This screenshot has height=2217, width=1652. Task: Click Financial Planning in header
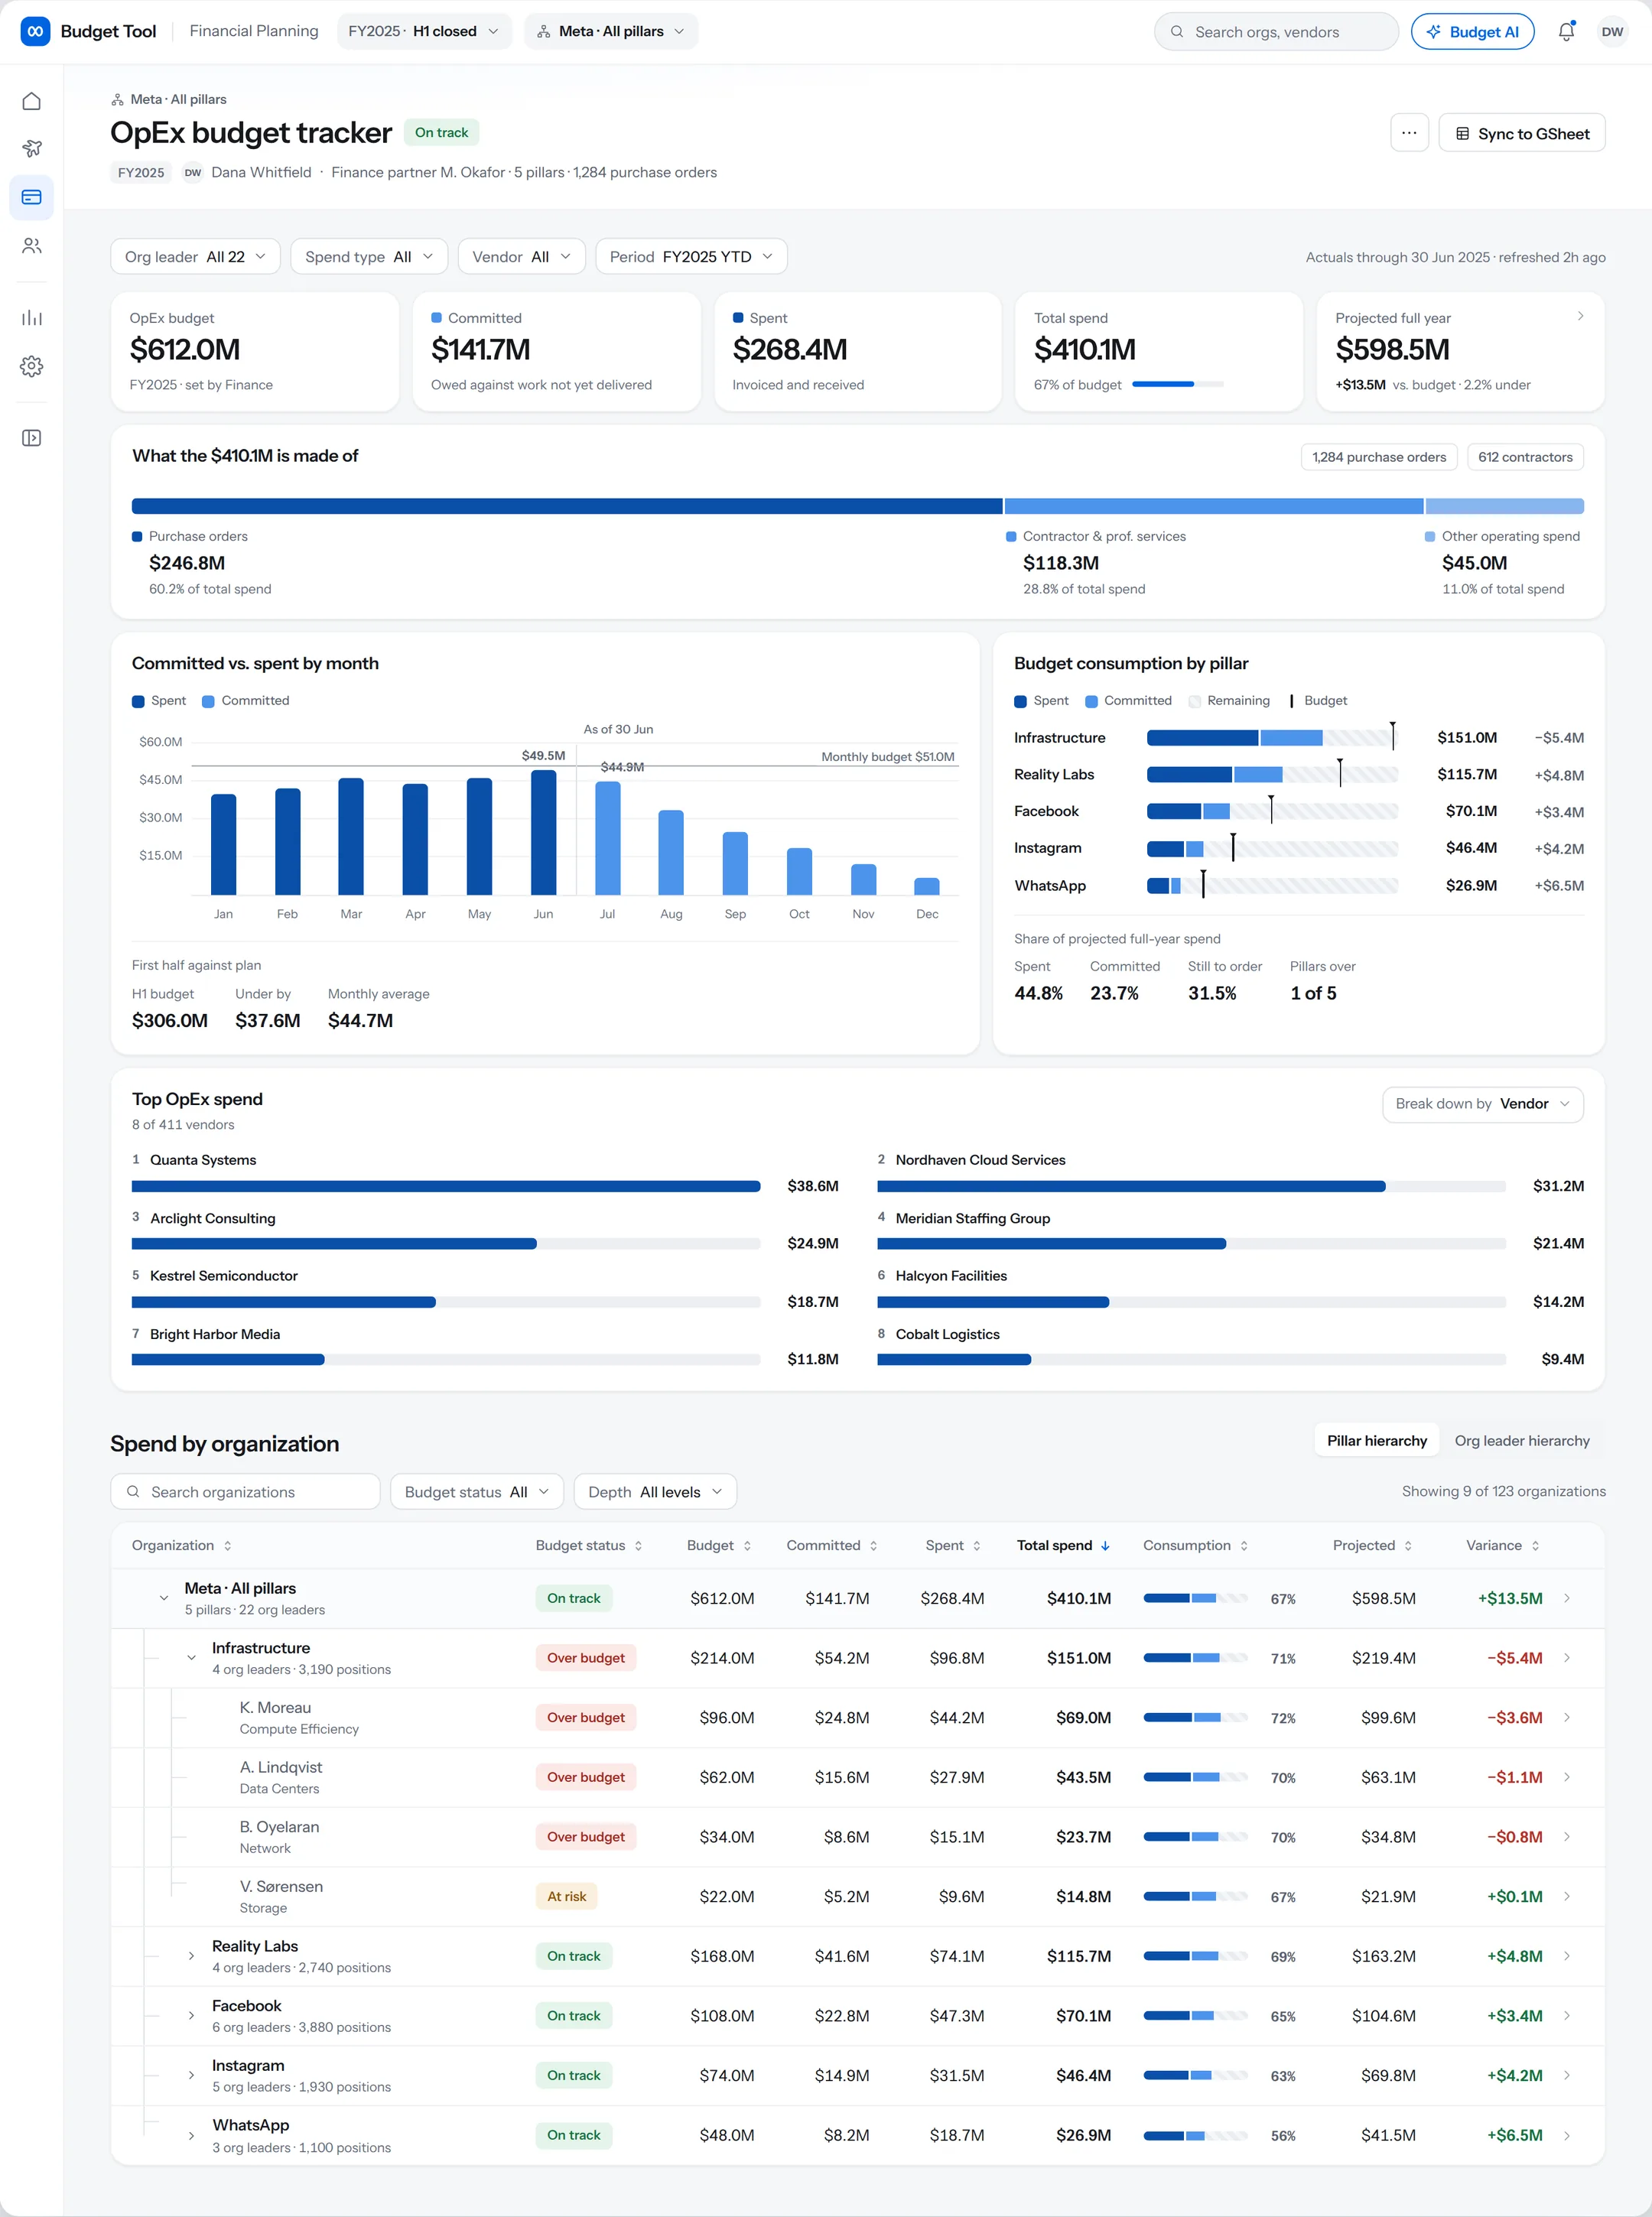254,31
